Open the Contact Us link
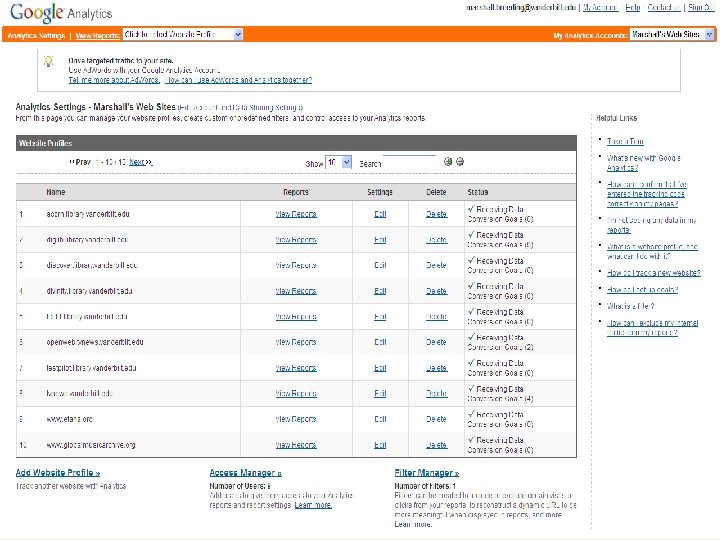The height and width of the screenshot is (540, 720). [x=664, y=7]
